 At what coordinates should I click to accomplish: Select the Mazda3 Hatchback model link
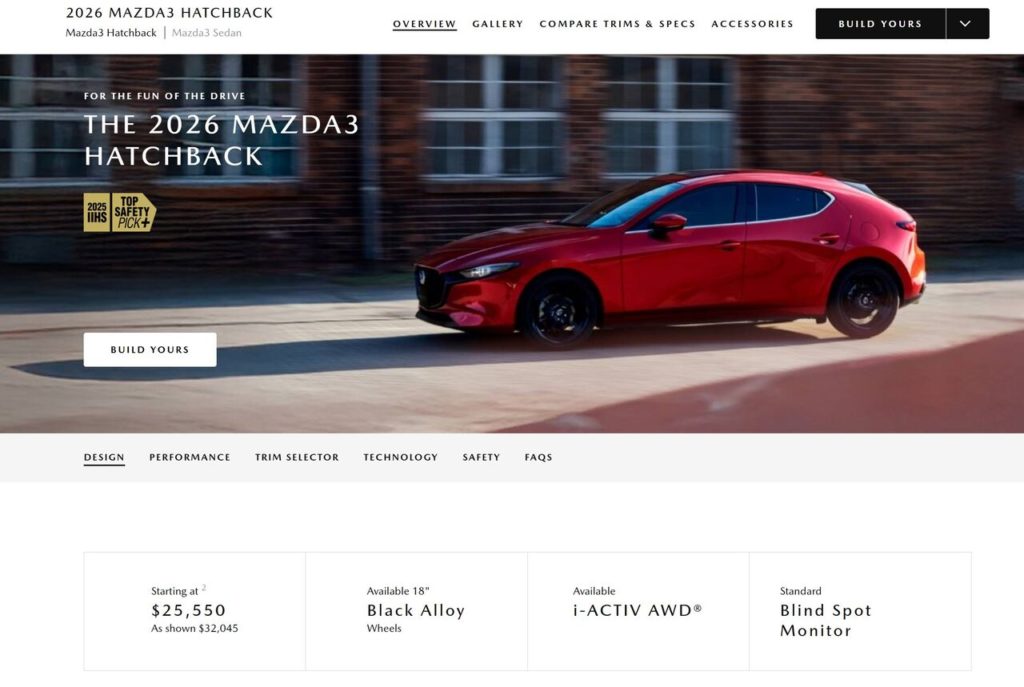tap(111, 33)
